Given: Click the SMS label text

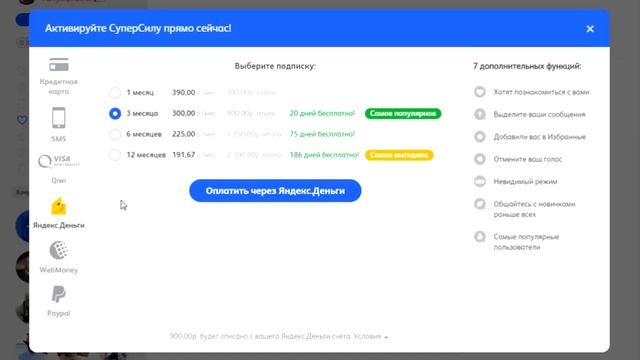Looking at the screenshot, I should point(59,139).
